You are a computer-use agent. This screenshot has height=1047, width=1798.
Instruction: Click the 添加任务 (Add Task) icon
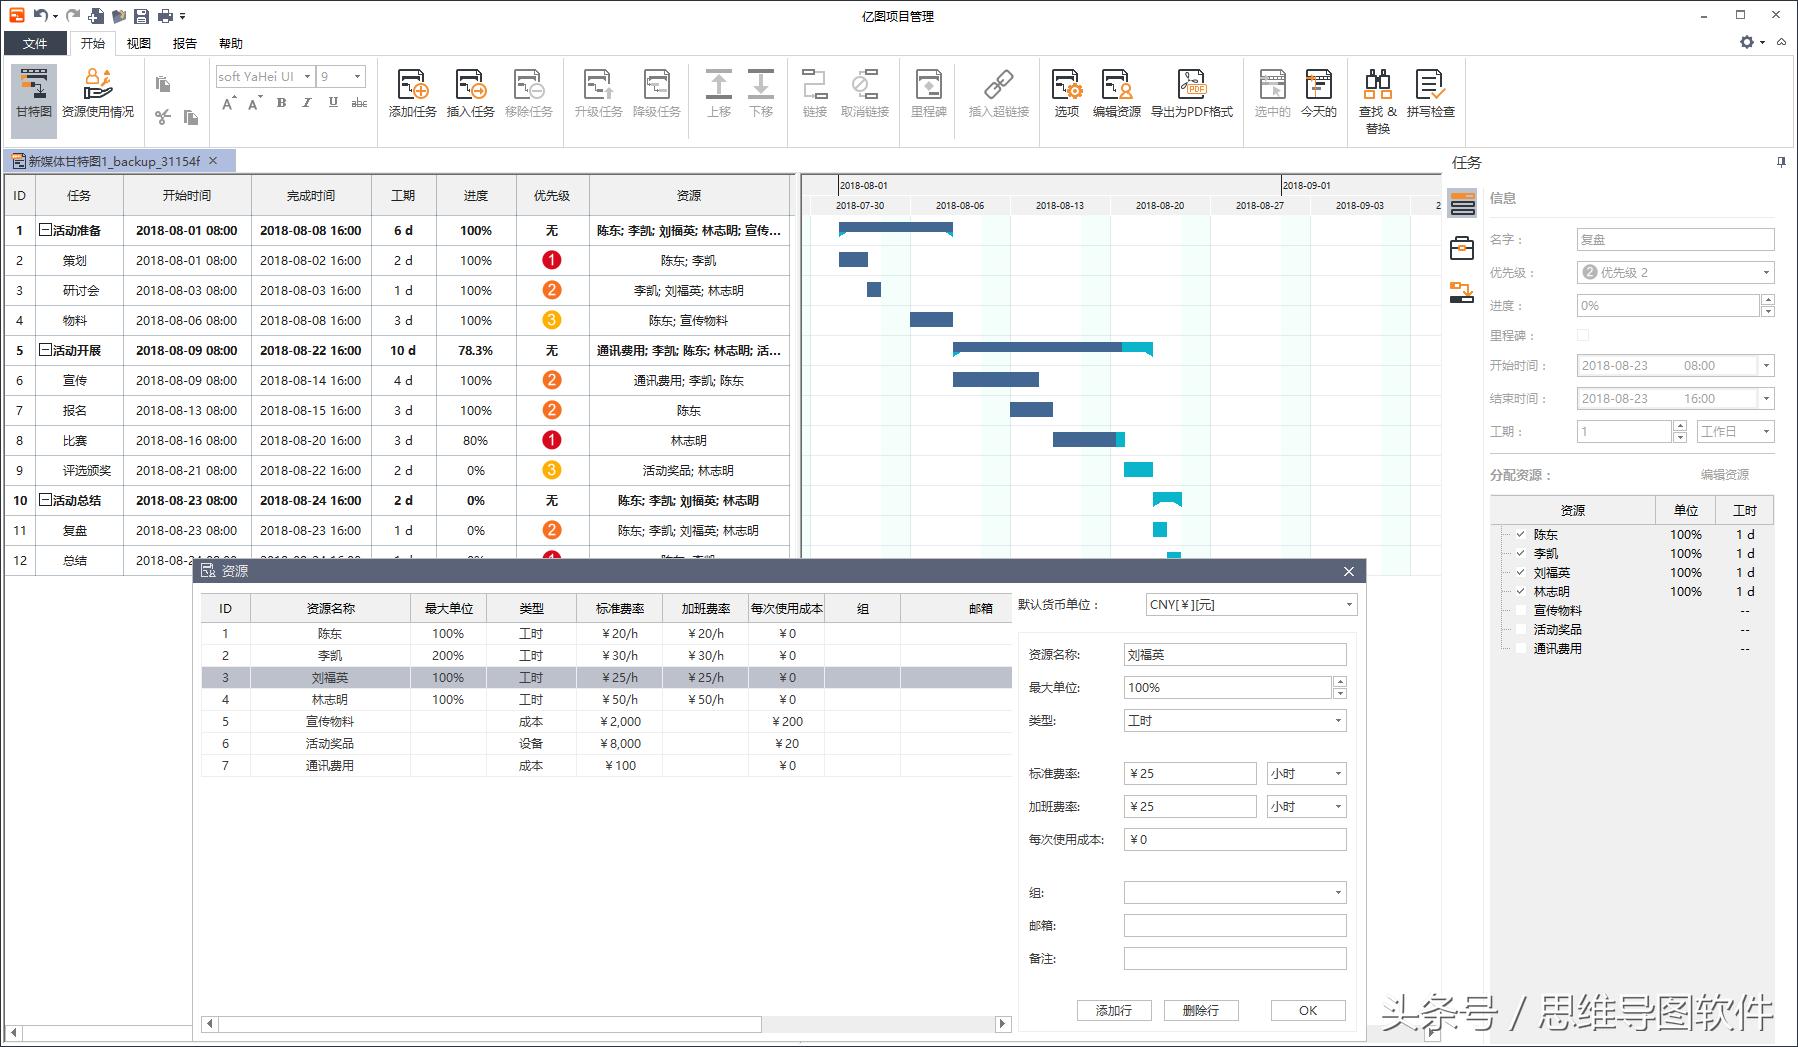click(412, 93)
